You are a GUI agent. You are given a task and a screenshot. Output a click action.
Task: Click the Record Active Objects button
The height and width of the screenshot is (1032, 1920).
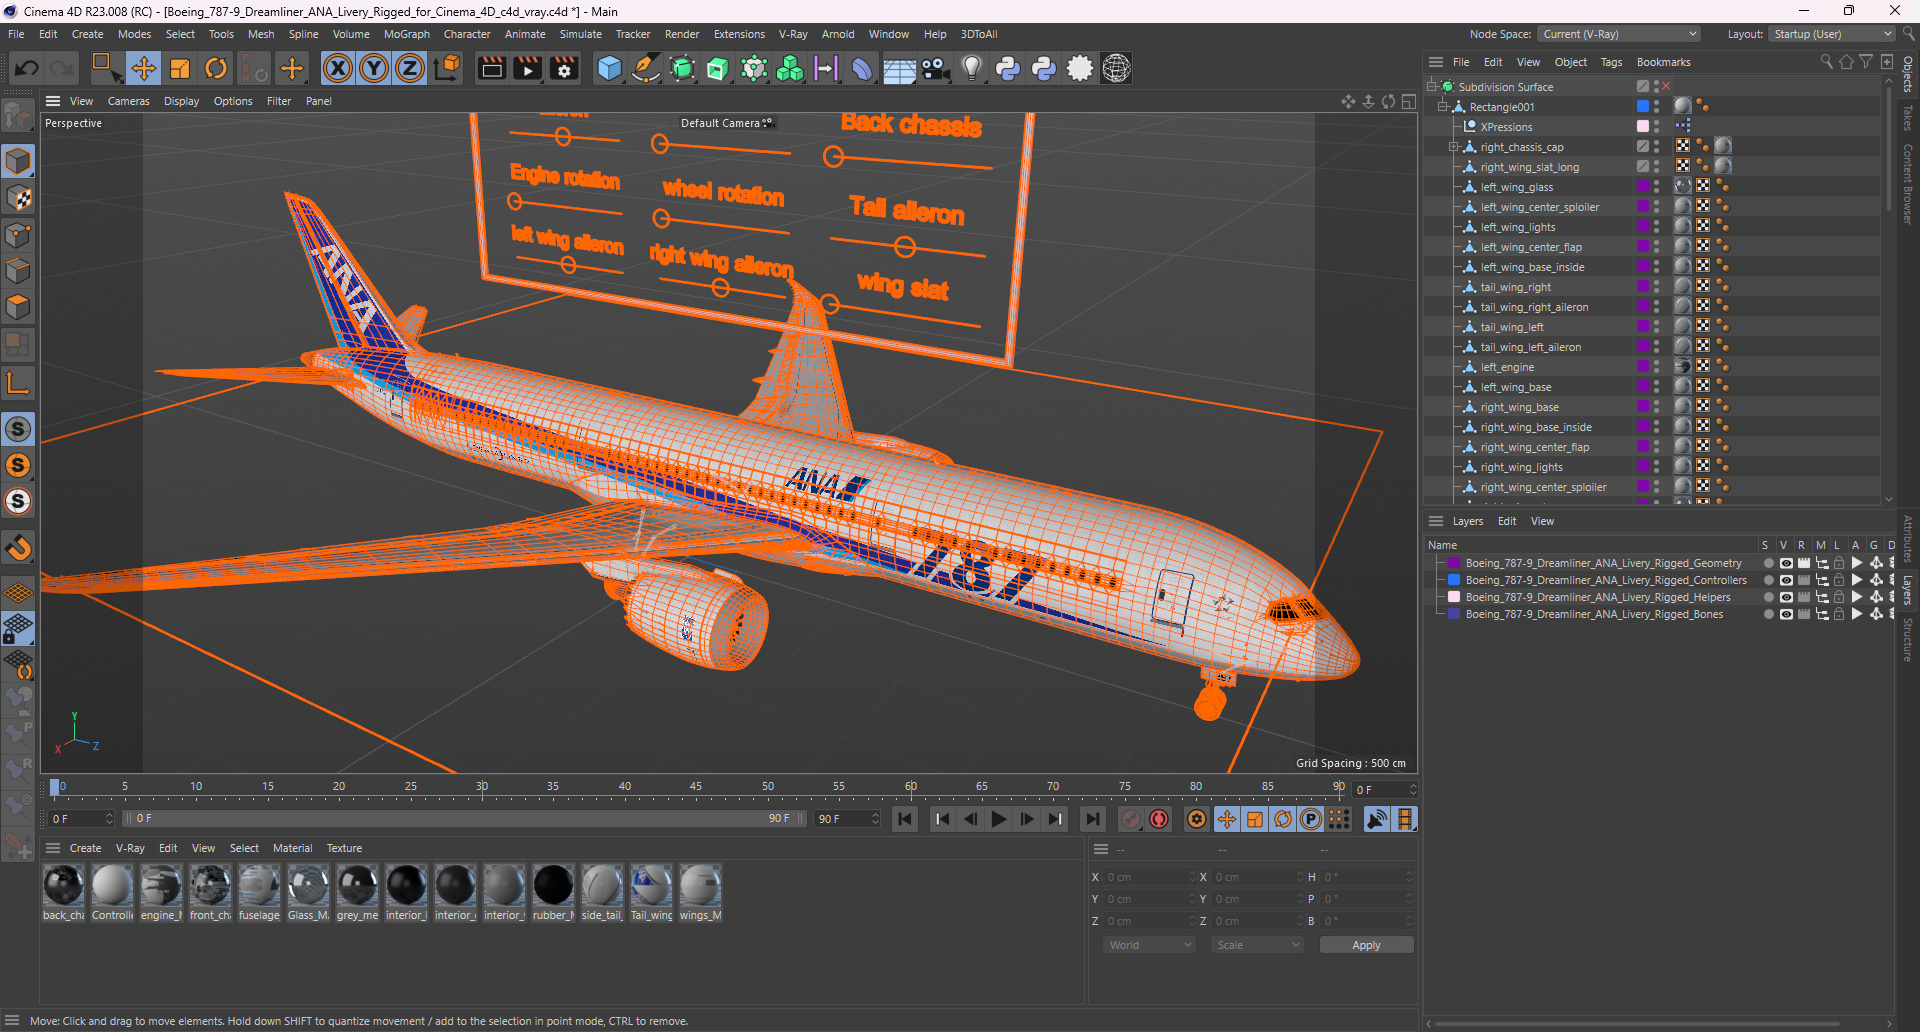point(1131,819)
